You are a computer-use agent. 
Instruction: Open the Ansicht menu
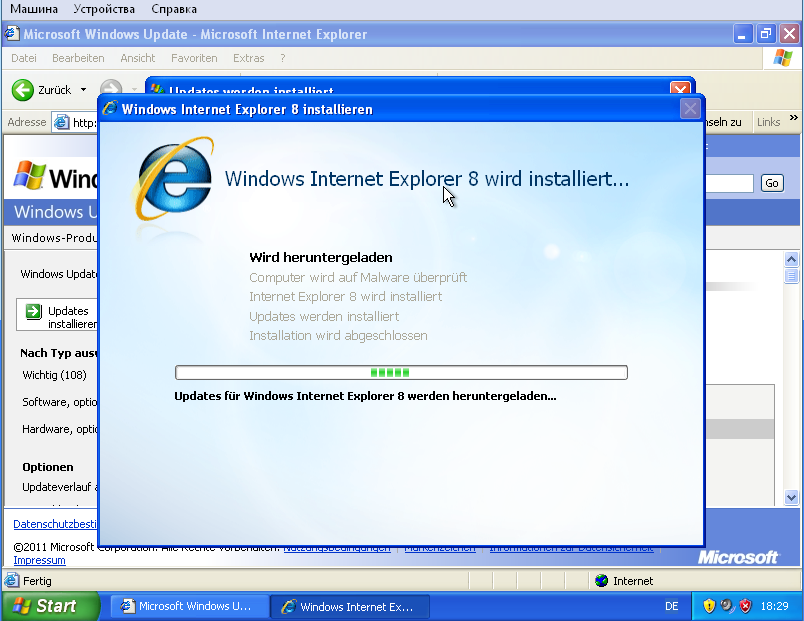click(x=137, y=58)
